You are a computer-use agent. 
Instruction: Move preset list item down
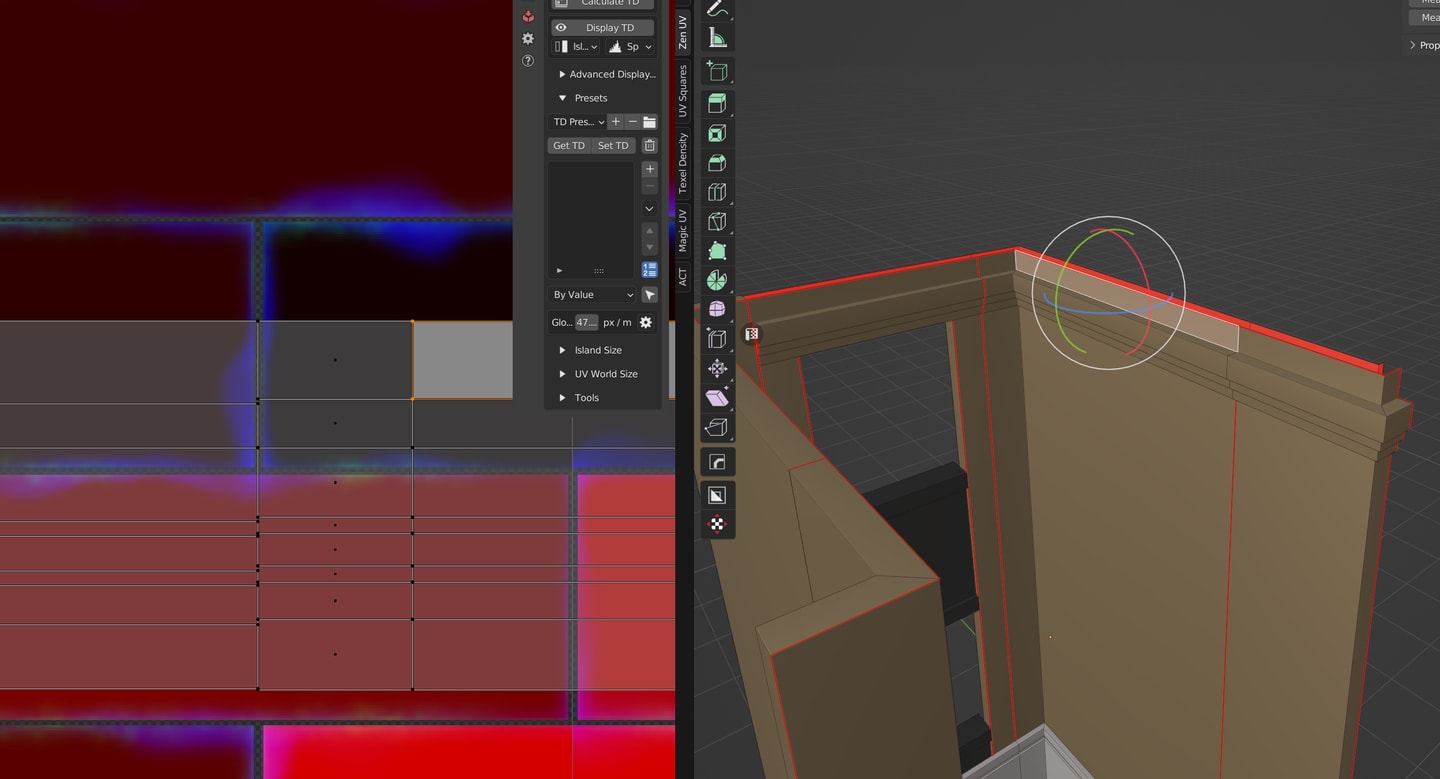pos(649,247)
